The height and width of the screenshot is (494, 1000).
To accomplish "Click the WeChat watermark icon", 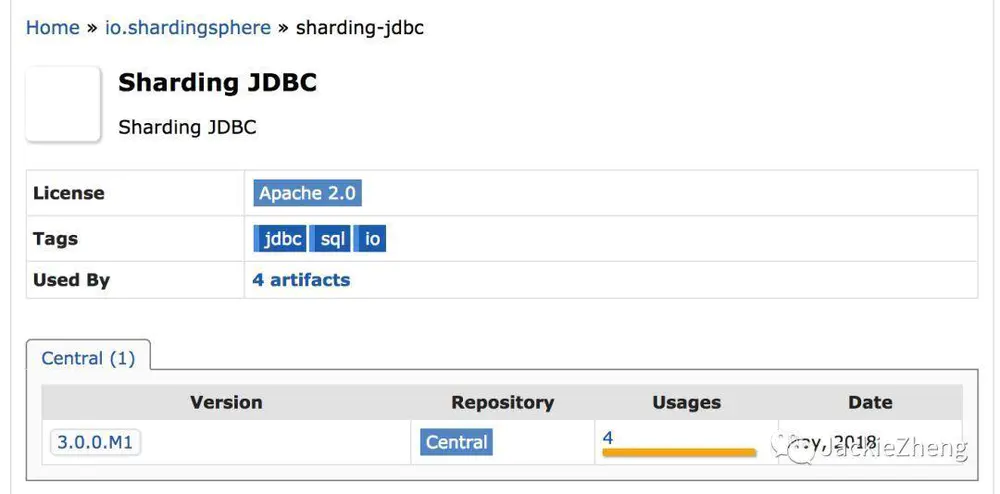I will click(x=795, y=448).
